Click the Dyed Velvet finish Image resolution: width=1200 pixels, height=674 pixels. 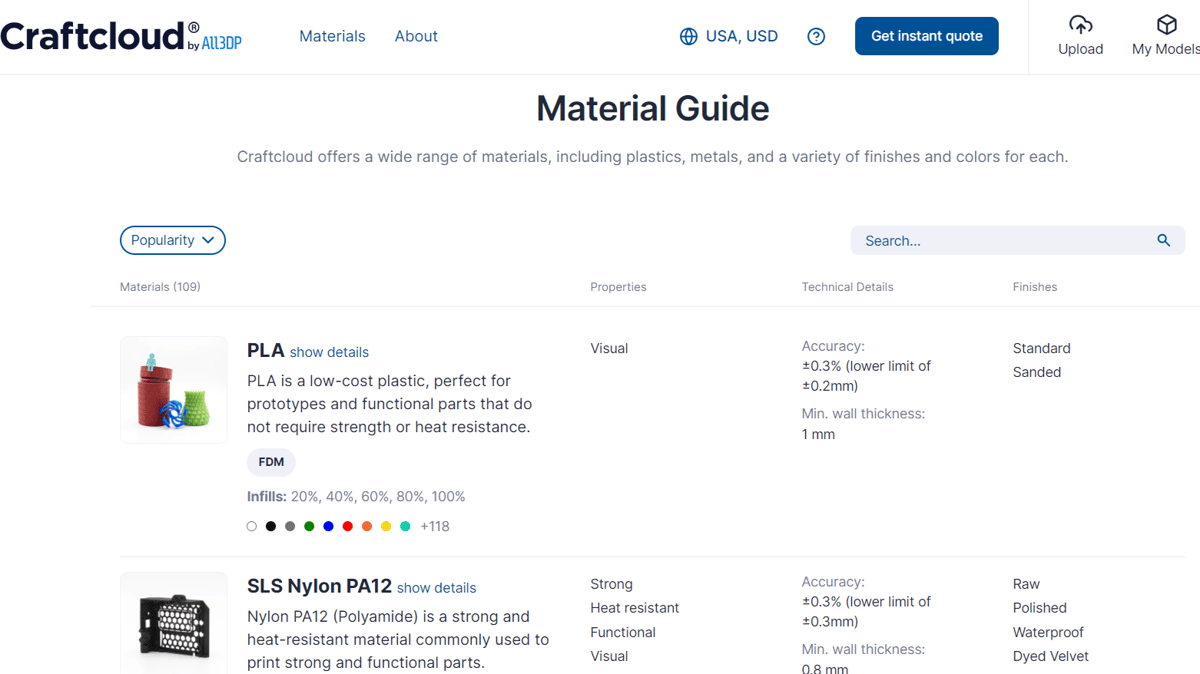pos(1051,656)
